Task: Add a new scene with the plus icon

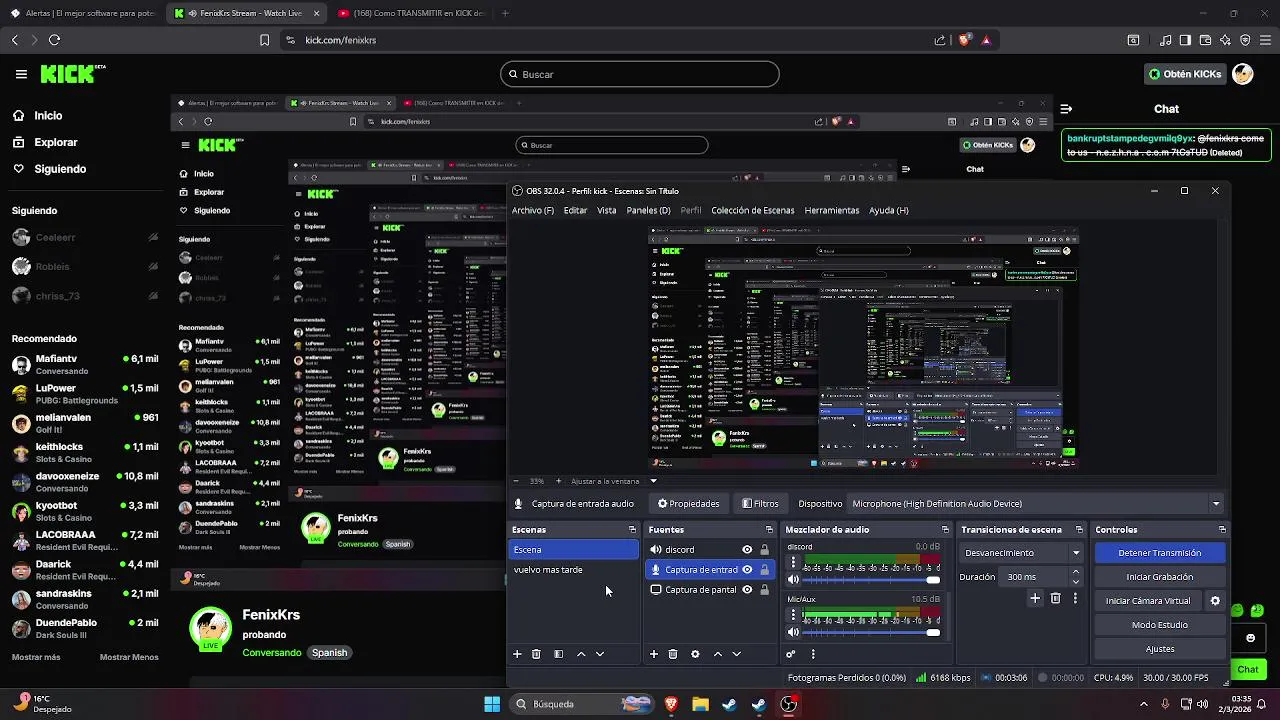Action: click(517, 654)
